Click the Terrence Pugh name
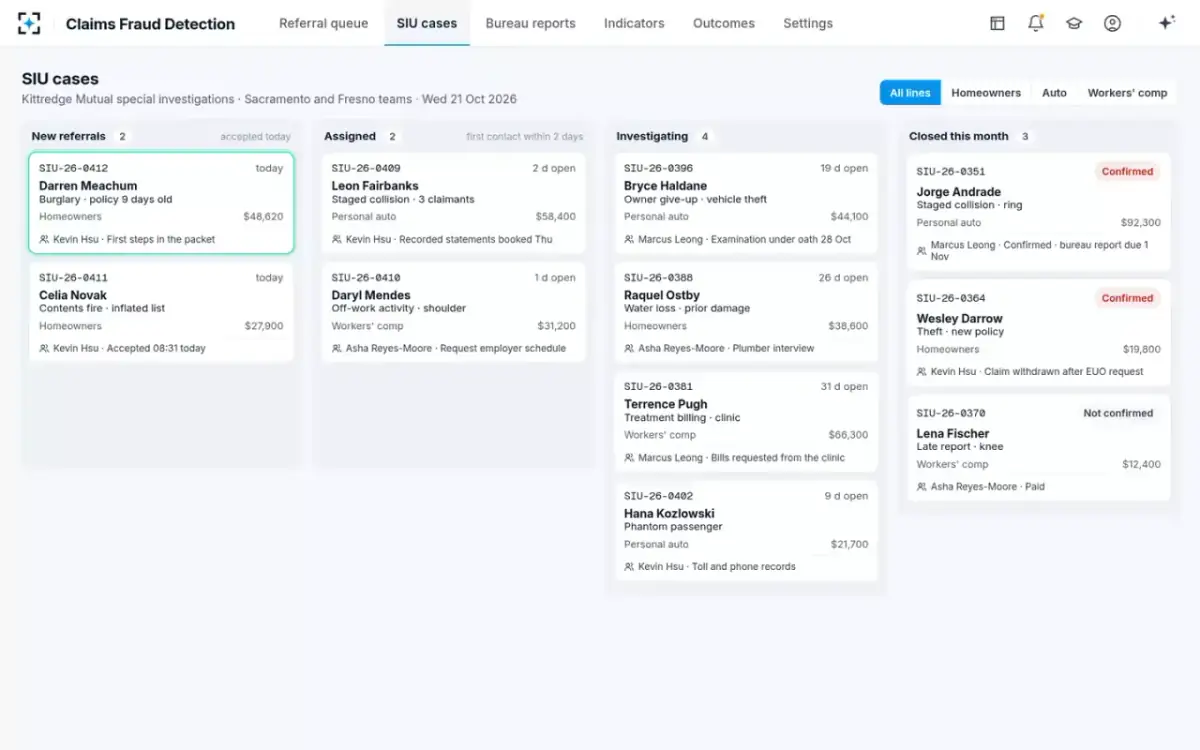This screenshot has width=1200, height=750. [665, 404]
